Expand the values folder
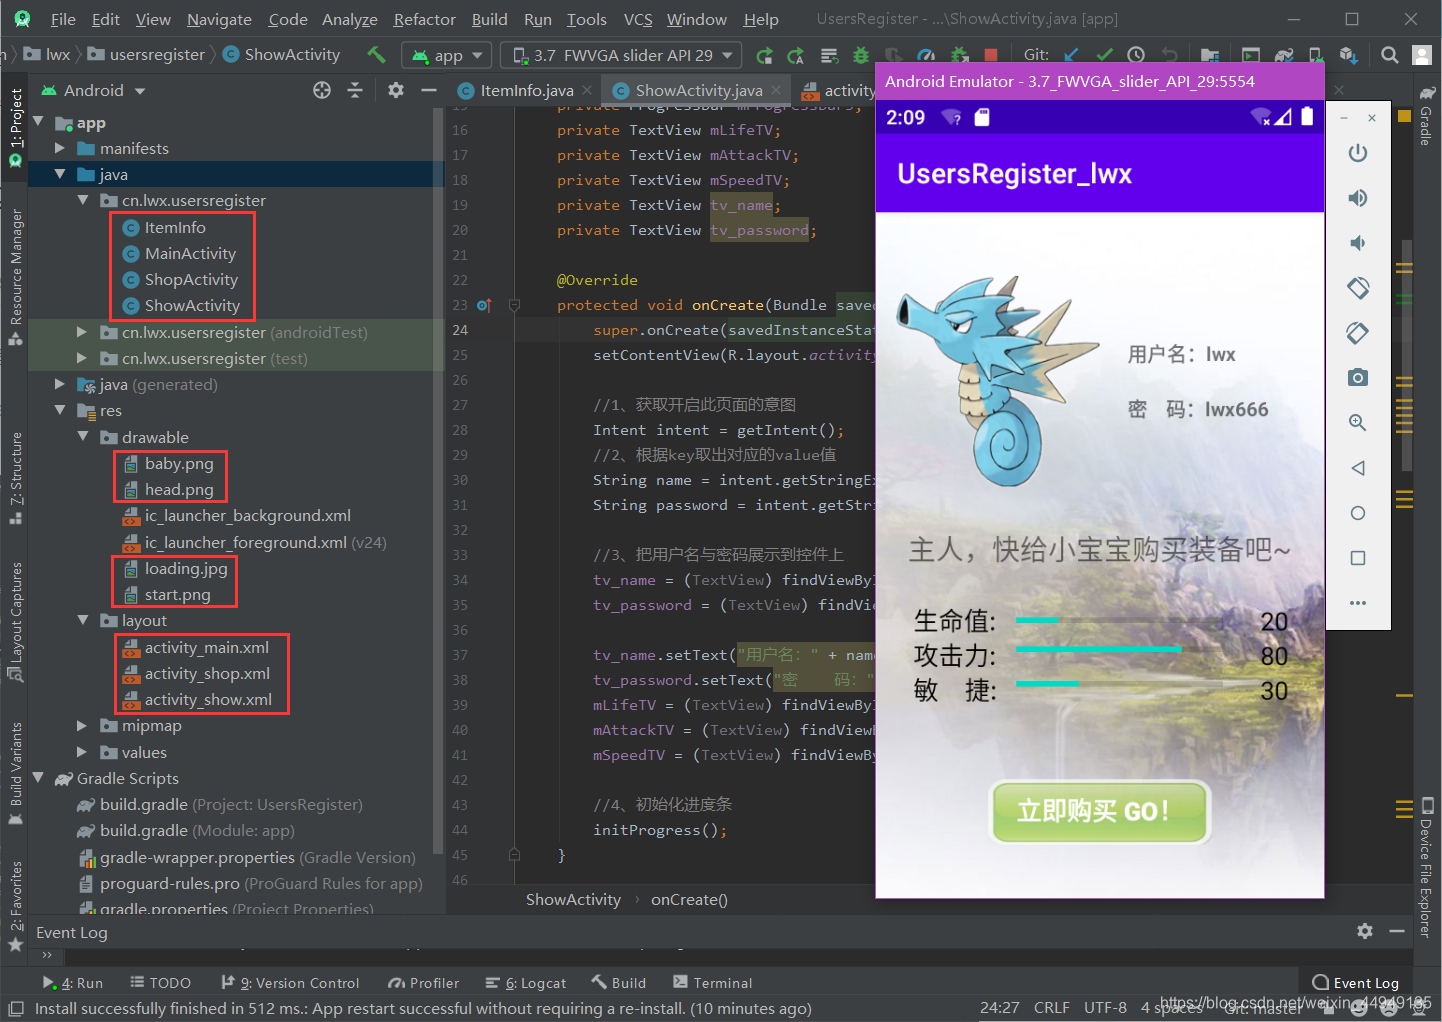 [83, 752]
